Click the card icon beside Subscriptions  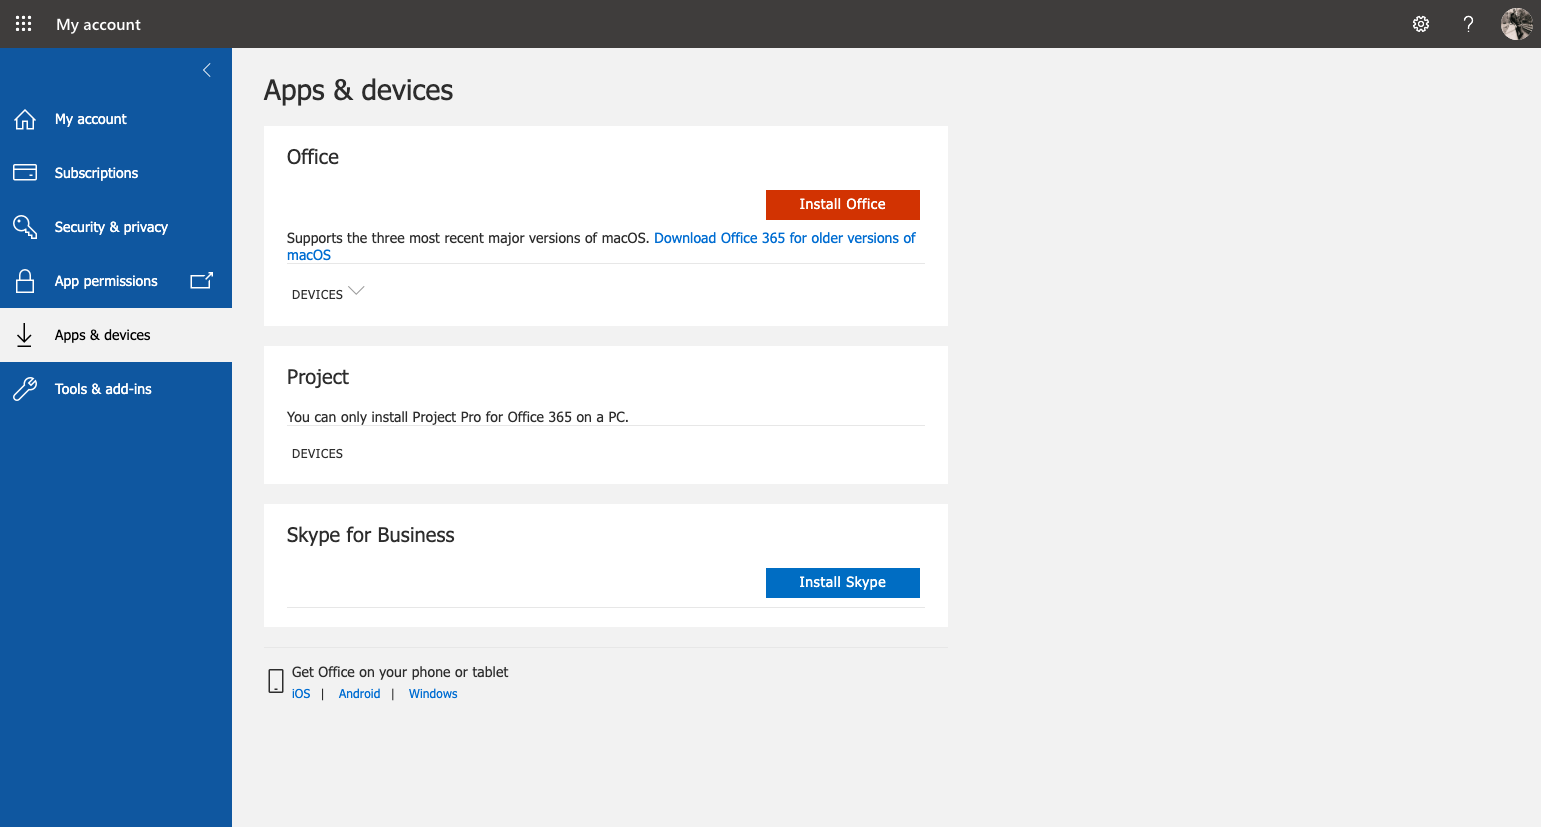tap(25, 173)
